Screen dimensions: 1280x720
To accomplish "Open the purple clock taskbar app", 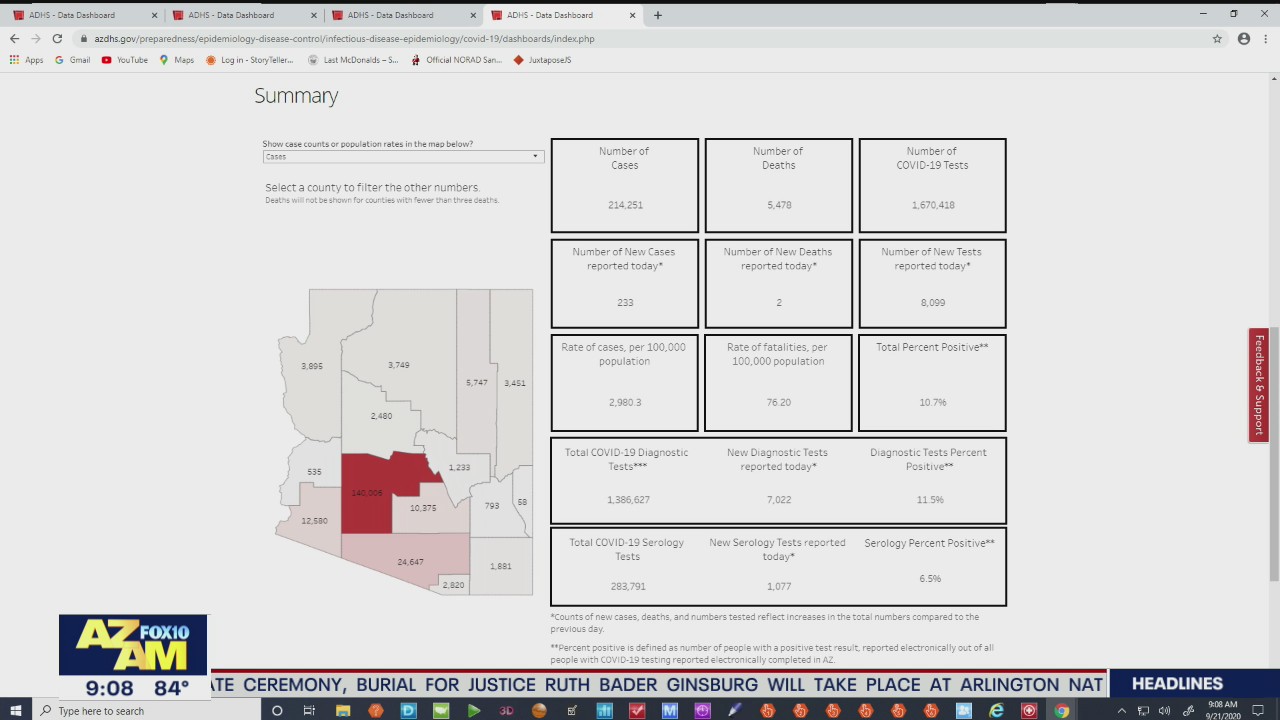I will [x=702, y=710].
